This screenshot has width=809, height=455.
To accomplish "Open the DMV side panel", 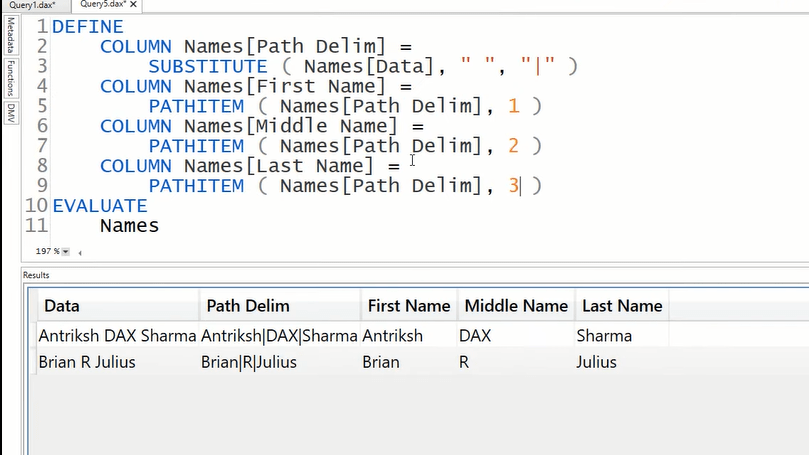I will (x=11, y=113).
